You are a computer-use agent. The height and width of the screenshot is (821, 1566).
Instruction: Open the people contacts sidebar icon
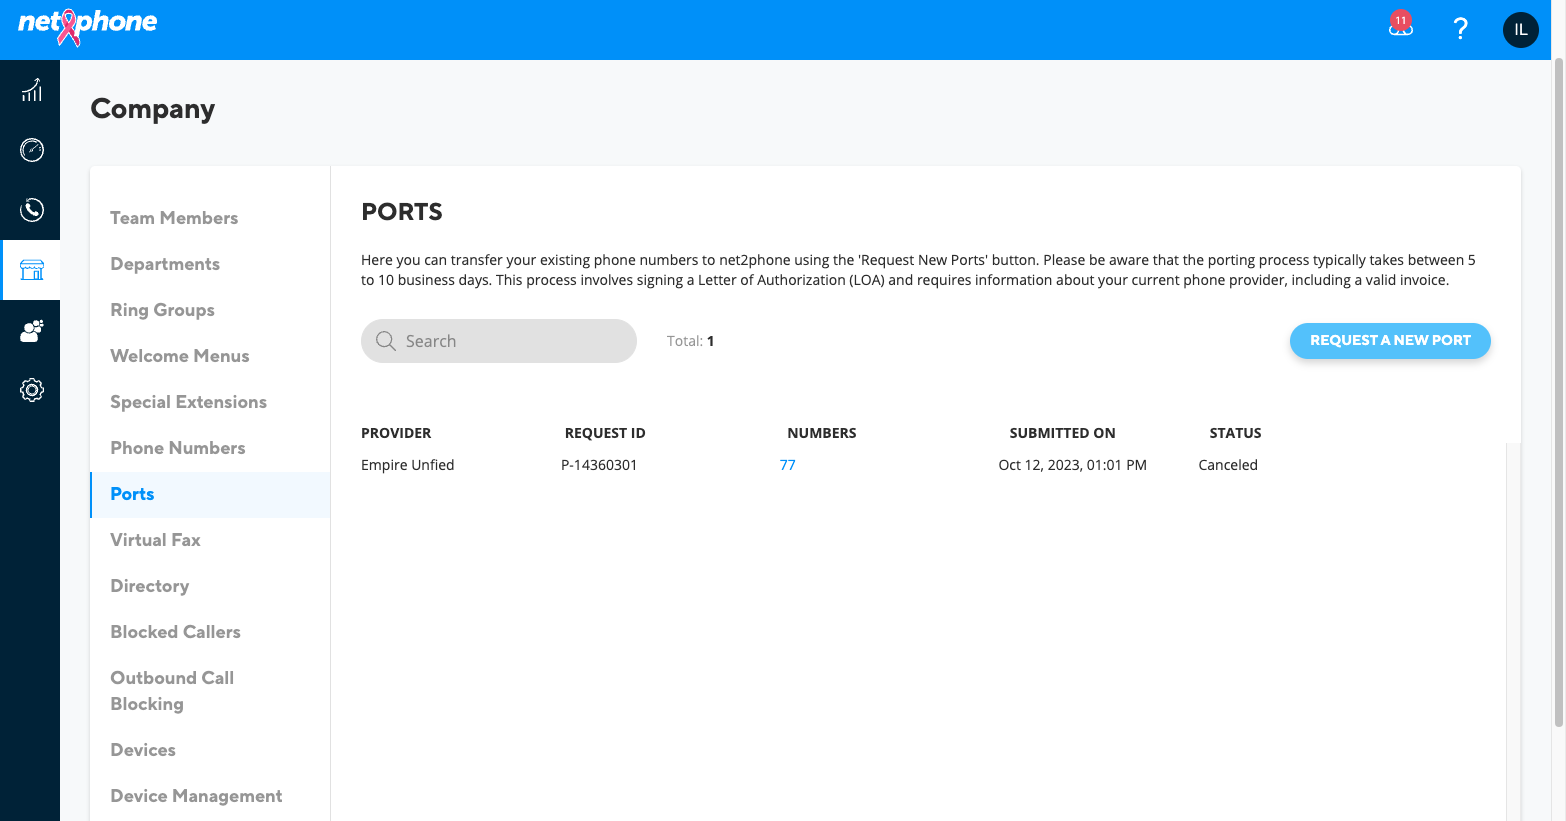(32, 330)
